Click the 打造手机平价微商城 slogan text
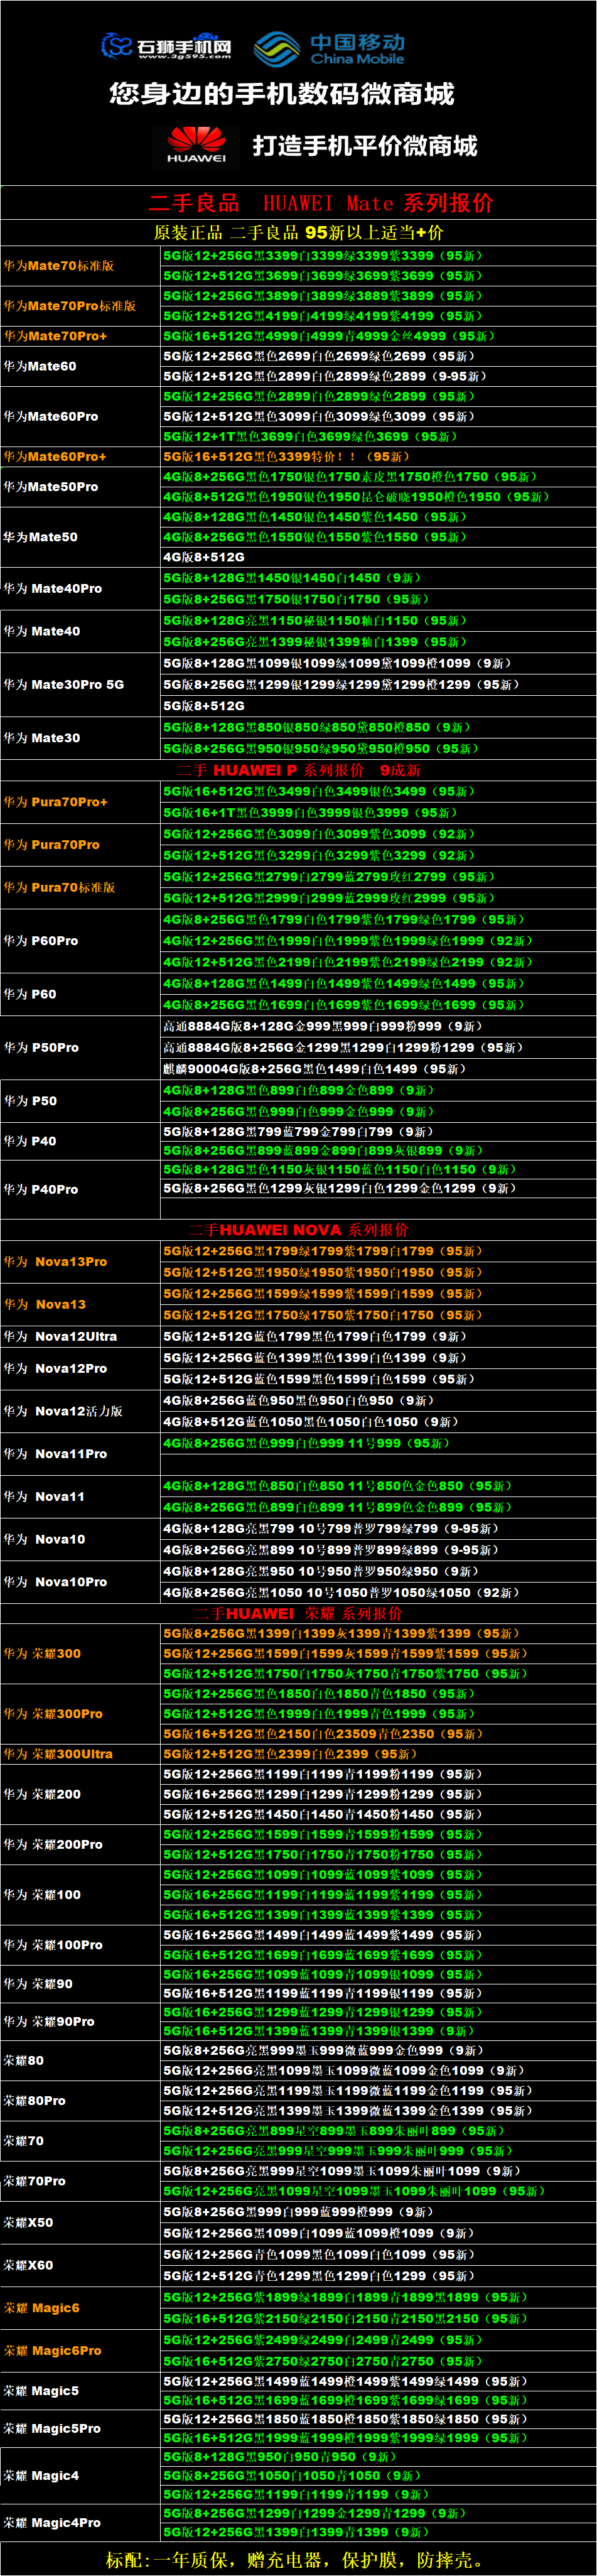Image resolution: width=597 pixels, height=2576 pixels. [x=364, y=146]
